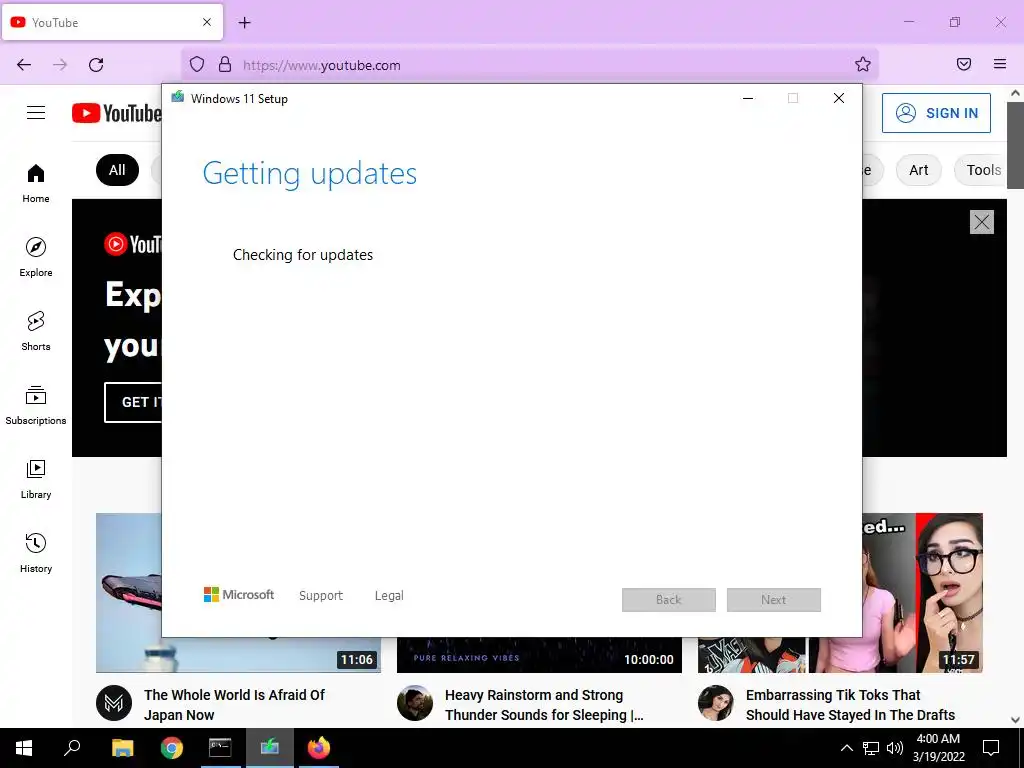Open 'Embarrassing Tik Toks That' title

[x=850, y=705]
